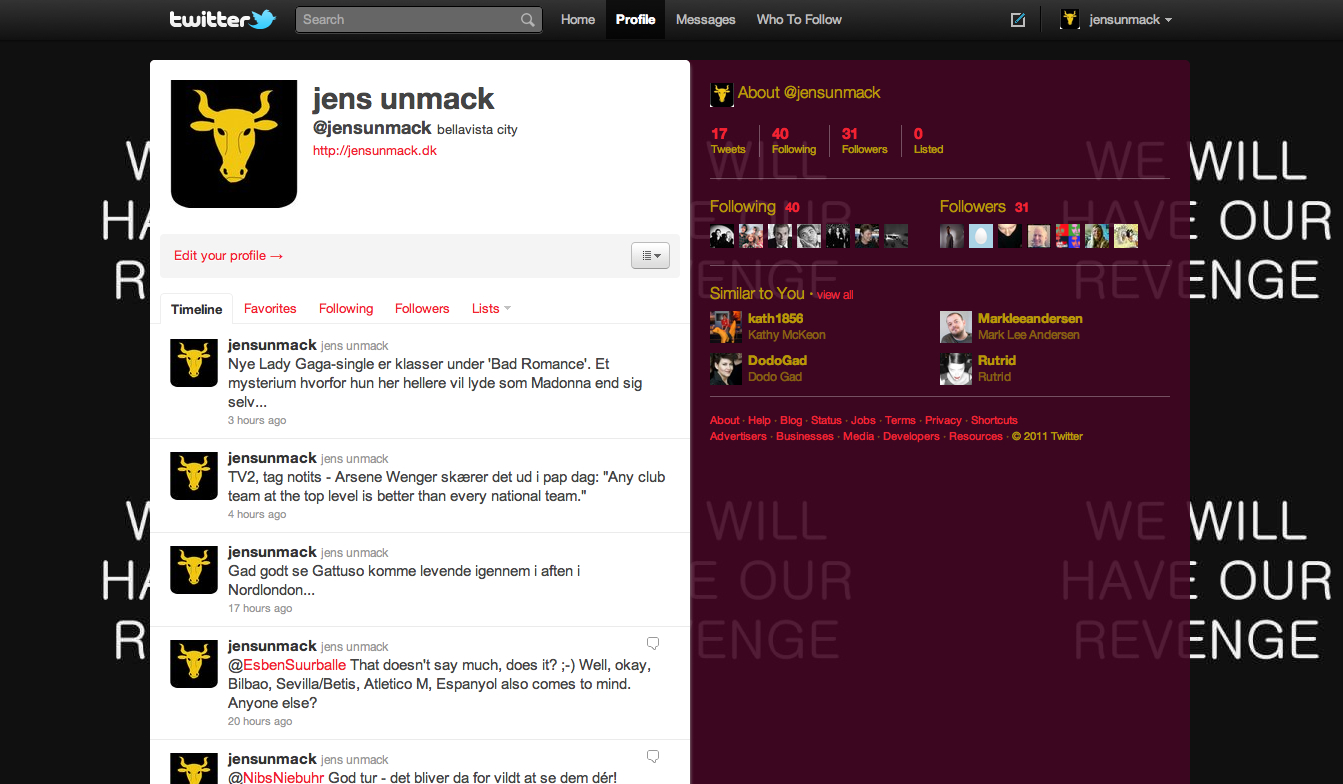1343x784 pixels.
Task: Click avatar on Lady Gaga tweet
Action: click(194, 362)
